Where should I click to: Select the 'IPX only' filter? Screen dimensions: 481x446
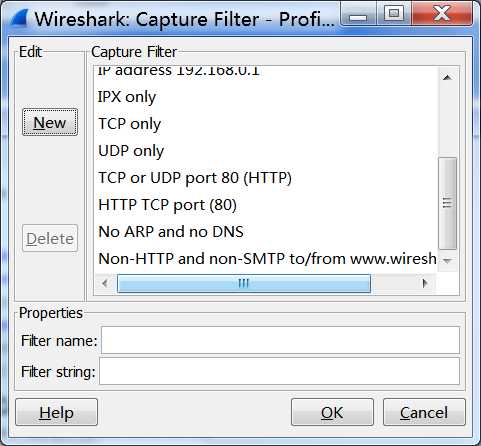[267, 97]
